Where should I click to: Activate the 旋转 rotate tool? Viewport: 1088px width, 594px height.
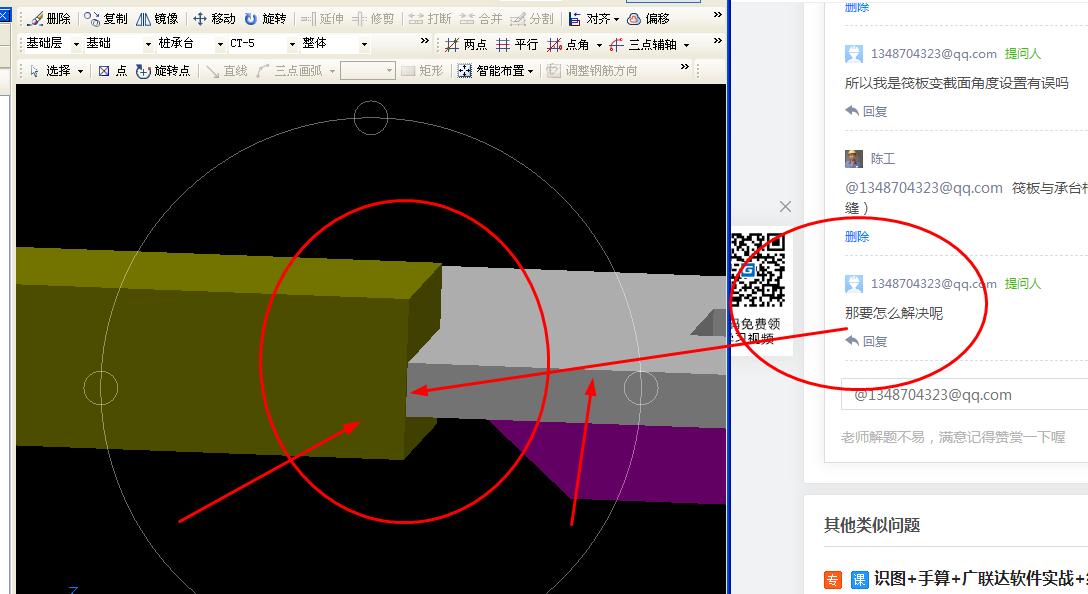[x=266, y=19]
